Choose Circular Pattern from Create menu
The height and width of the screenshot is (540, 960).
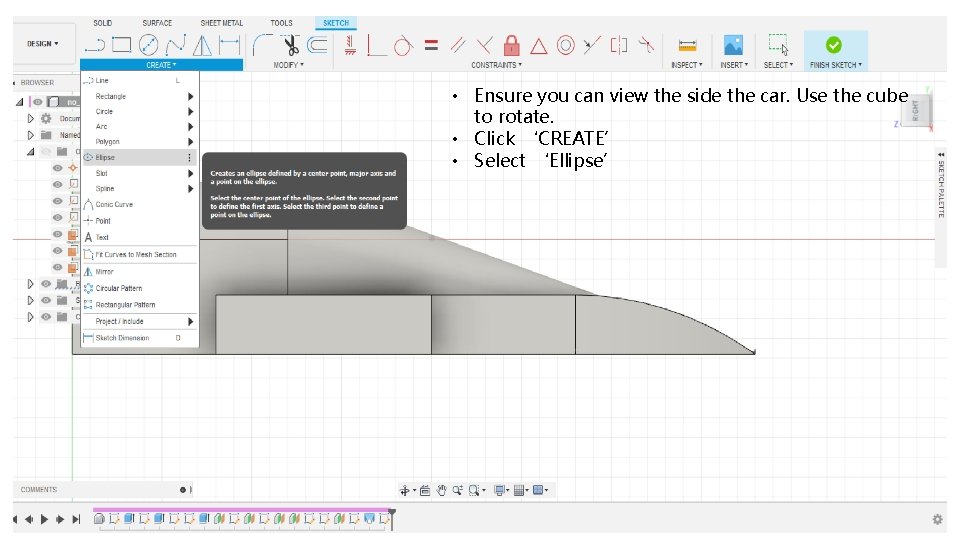point(140,288)
